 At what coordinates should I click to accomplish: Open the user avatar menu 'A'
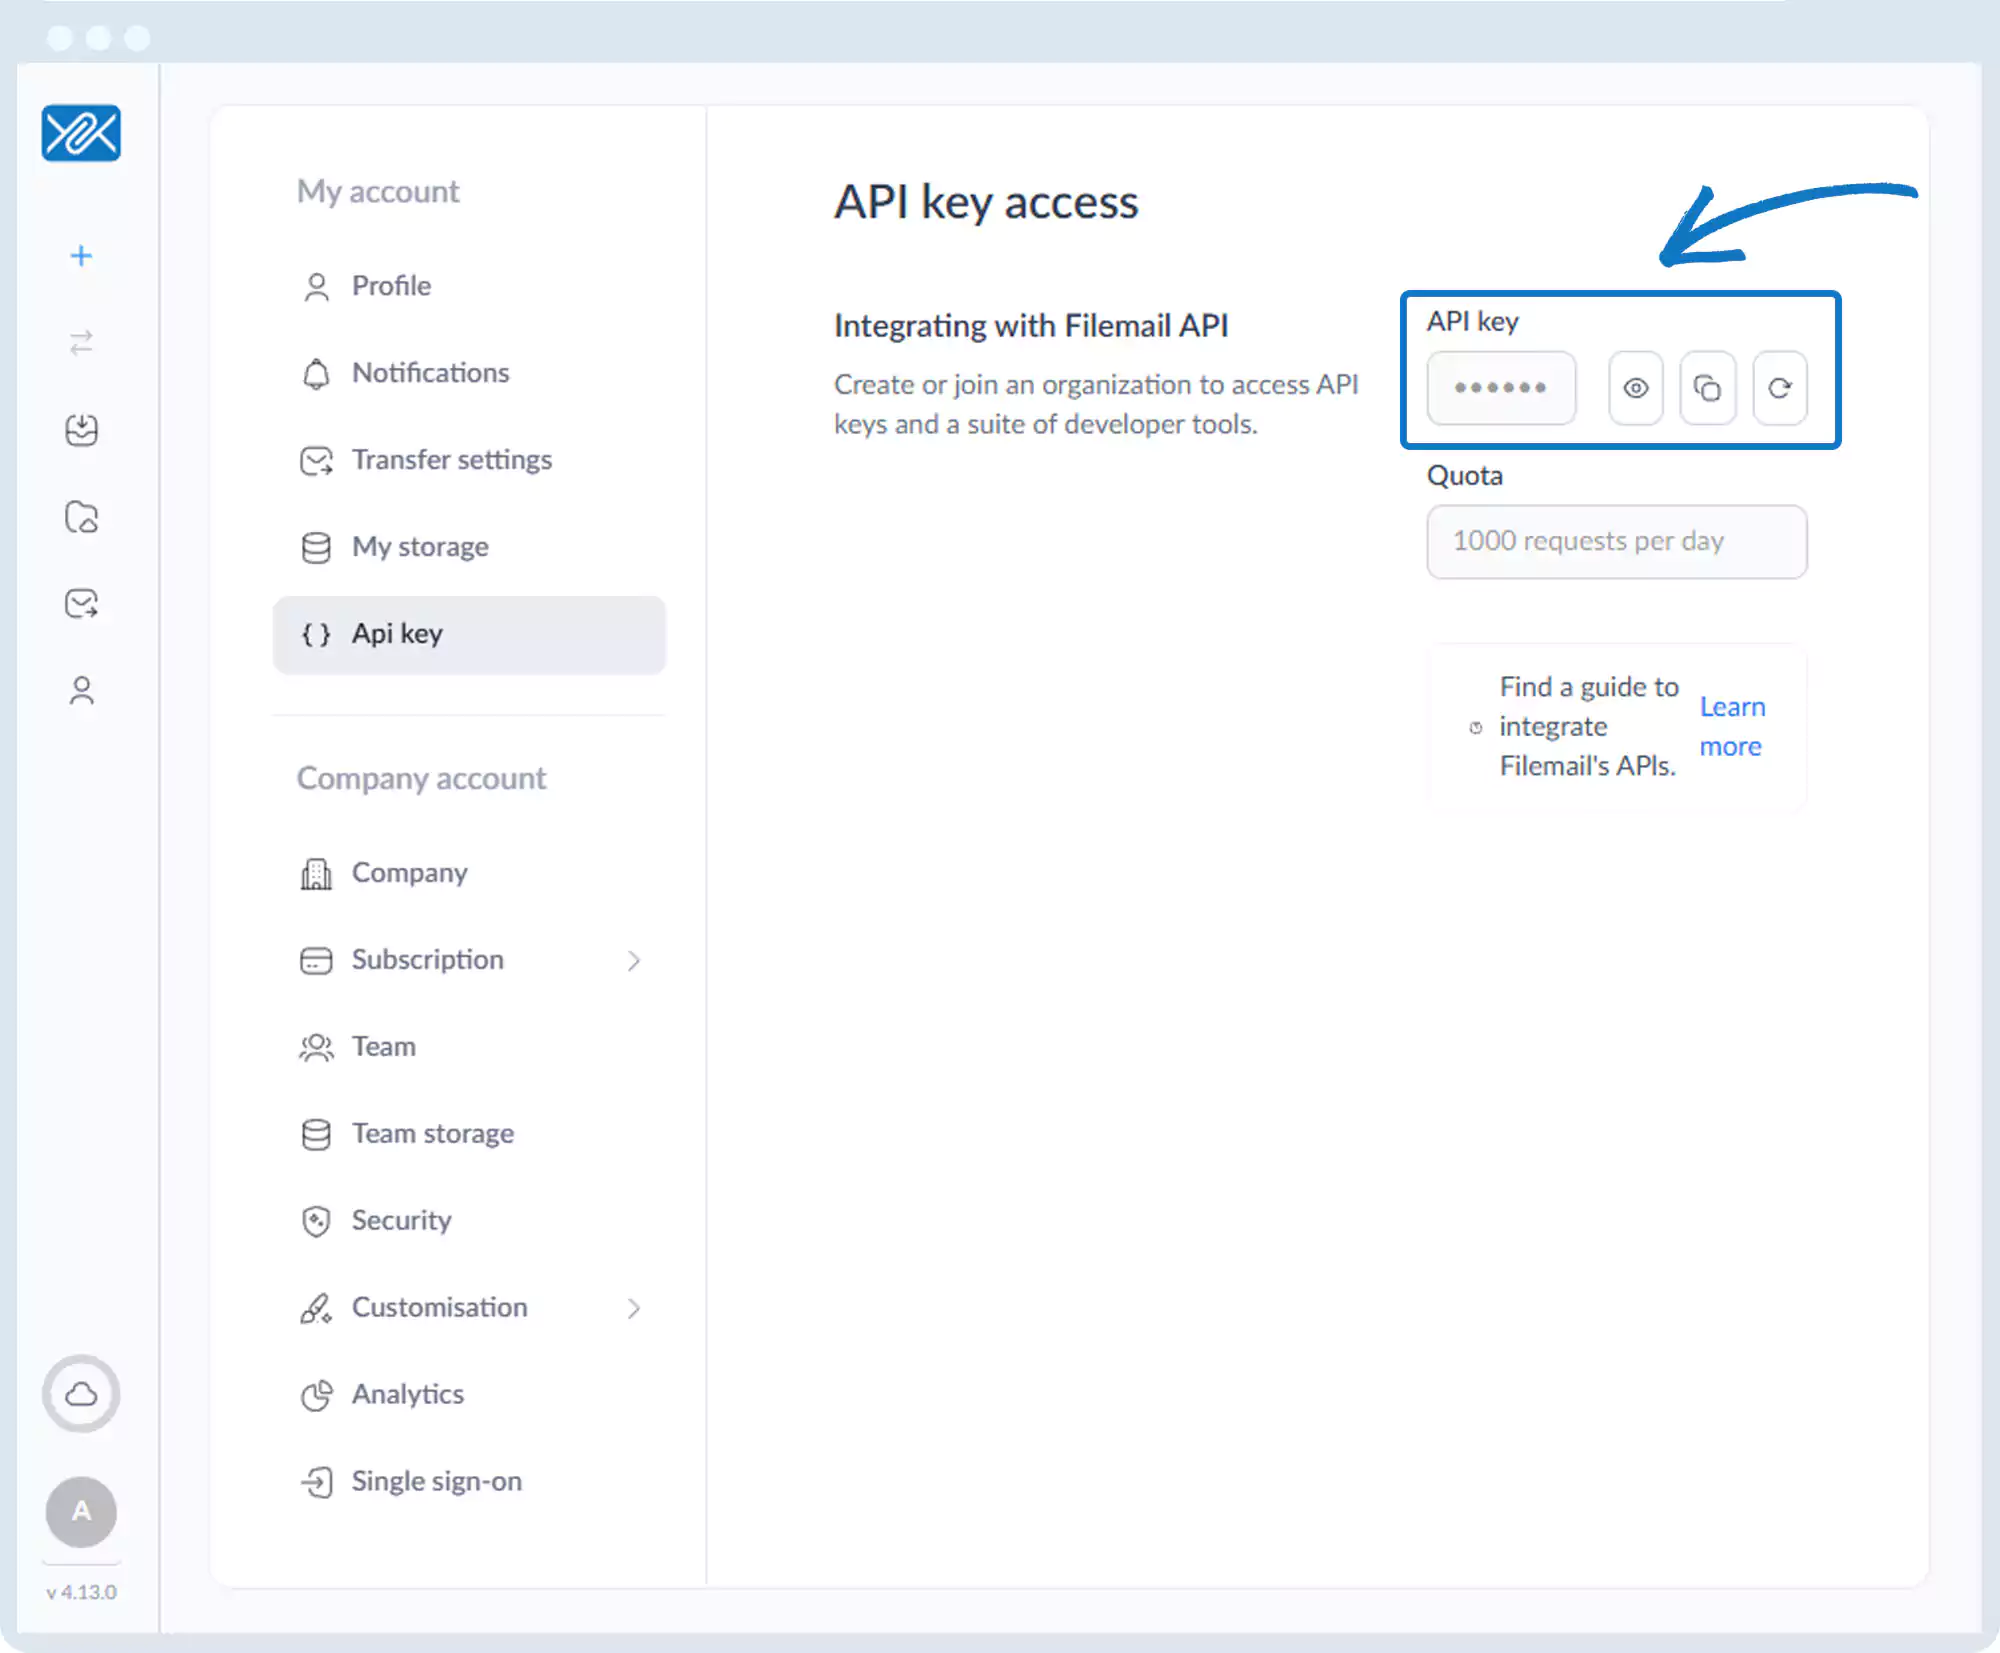[x=81, y=1511]
